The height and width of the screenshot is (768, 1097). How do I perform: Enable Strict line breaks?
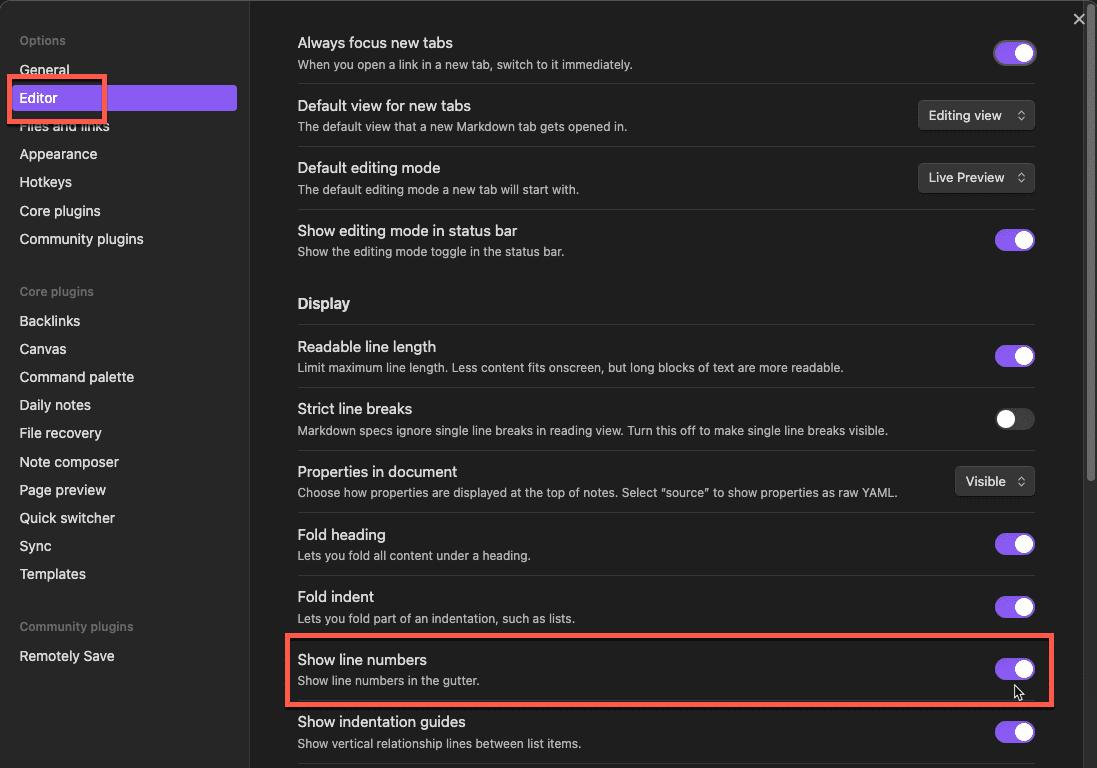point(1014,419)
